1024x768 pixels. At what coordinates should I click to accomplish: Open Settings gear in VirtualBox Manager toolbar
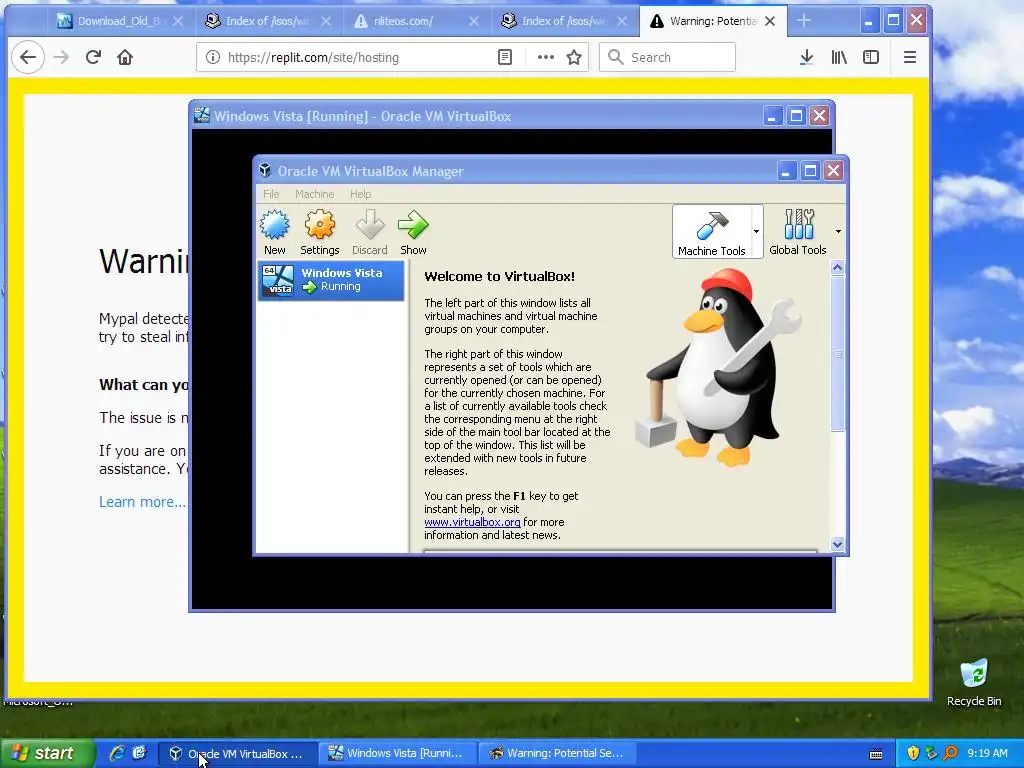coord(319,232)
